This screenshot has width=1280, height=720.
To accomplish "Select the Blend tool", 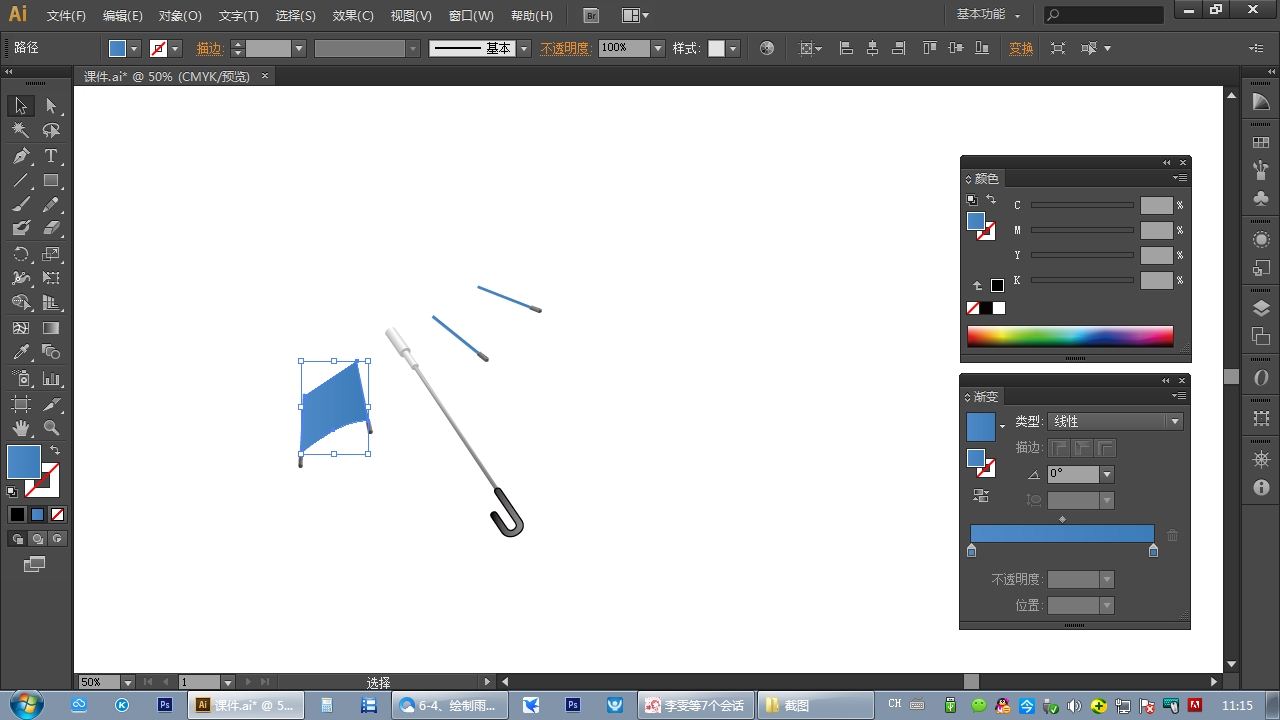I will coord(51,352).
